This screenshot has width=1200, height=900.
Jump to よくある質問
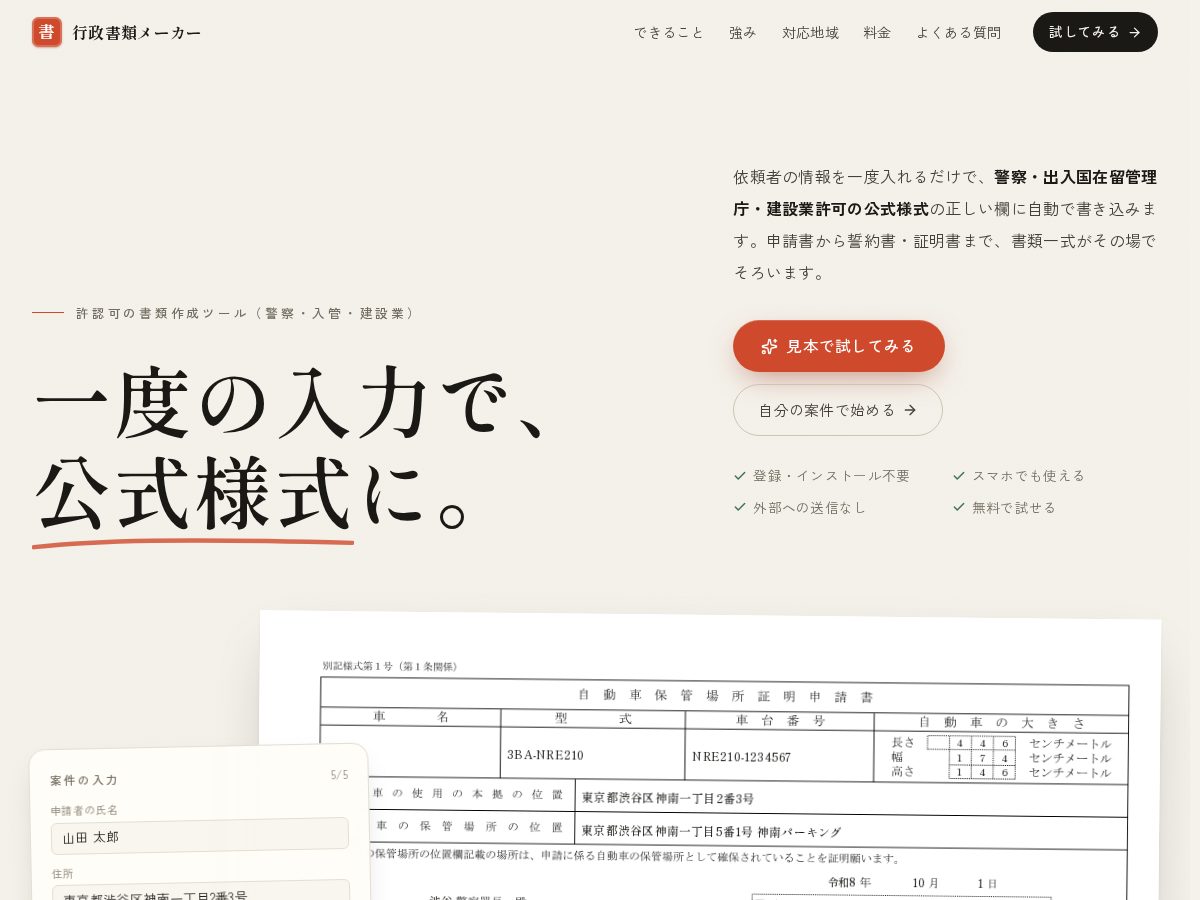click(958, 32)
